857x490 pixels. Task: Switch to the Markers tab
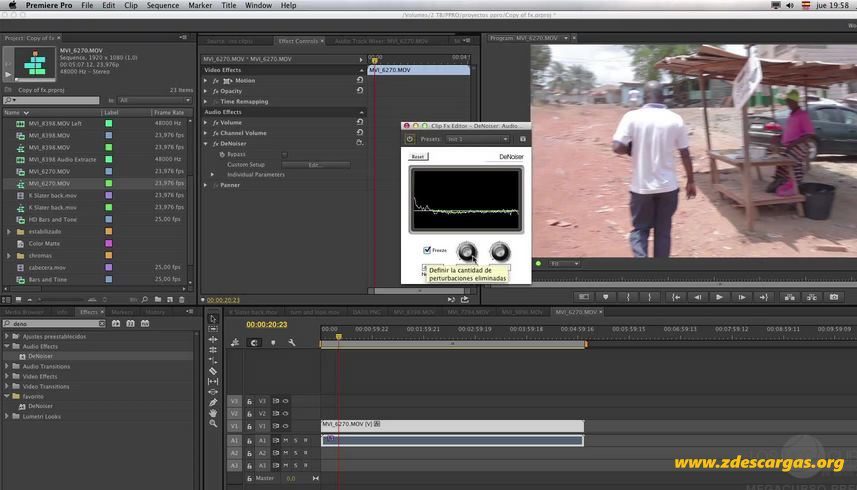pyautogui.click(x=122, y=312)
